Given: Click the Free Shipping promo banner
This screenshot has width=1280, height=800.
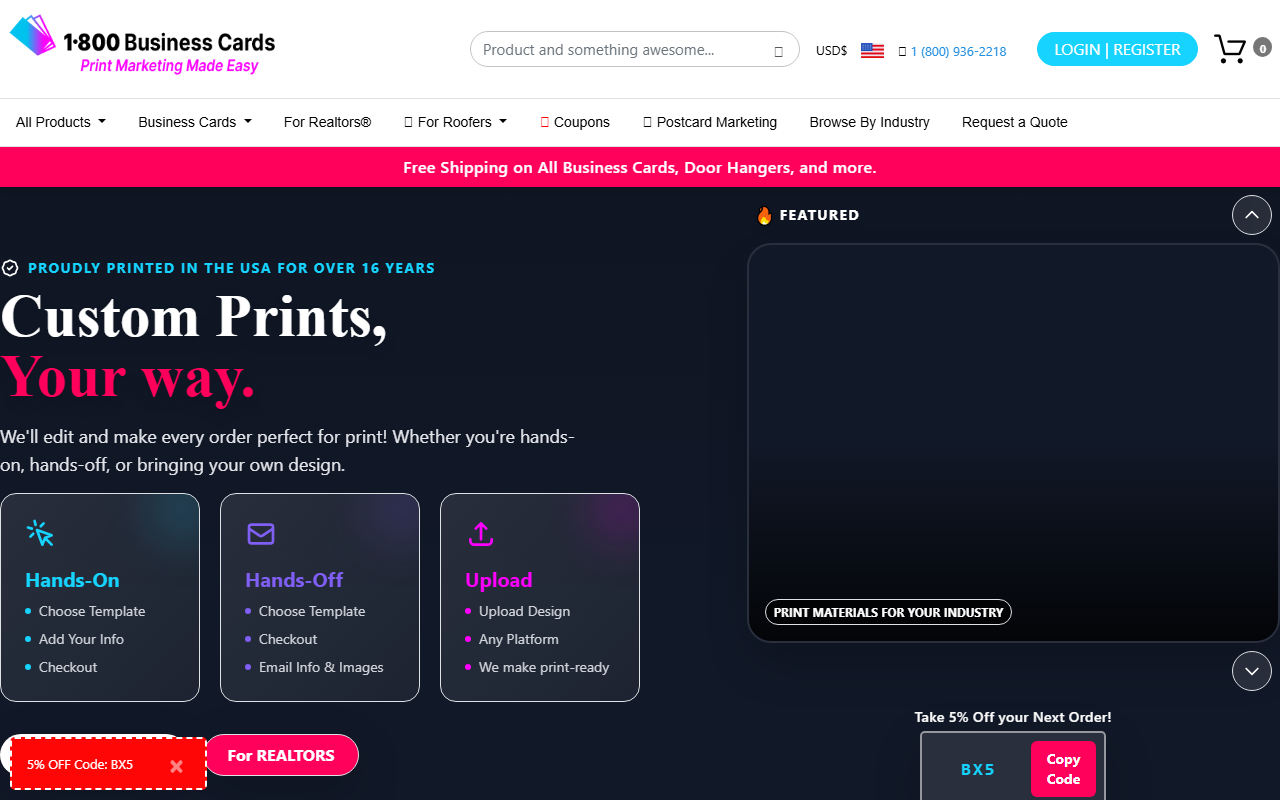Looking at the screenshot, I should pyautogui.click(x=640, y=167).
